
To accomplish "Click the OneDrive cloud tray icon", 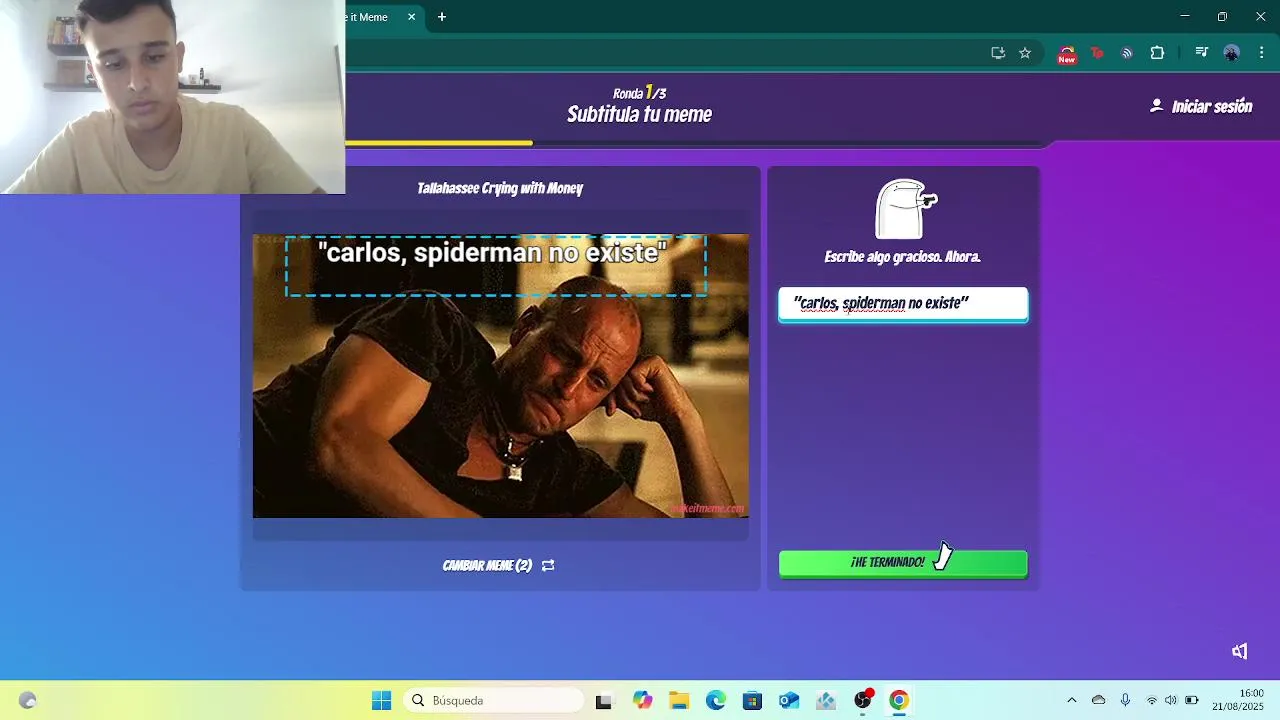I will [x=1098, y=701].
